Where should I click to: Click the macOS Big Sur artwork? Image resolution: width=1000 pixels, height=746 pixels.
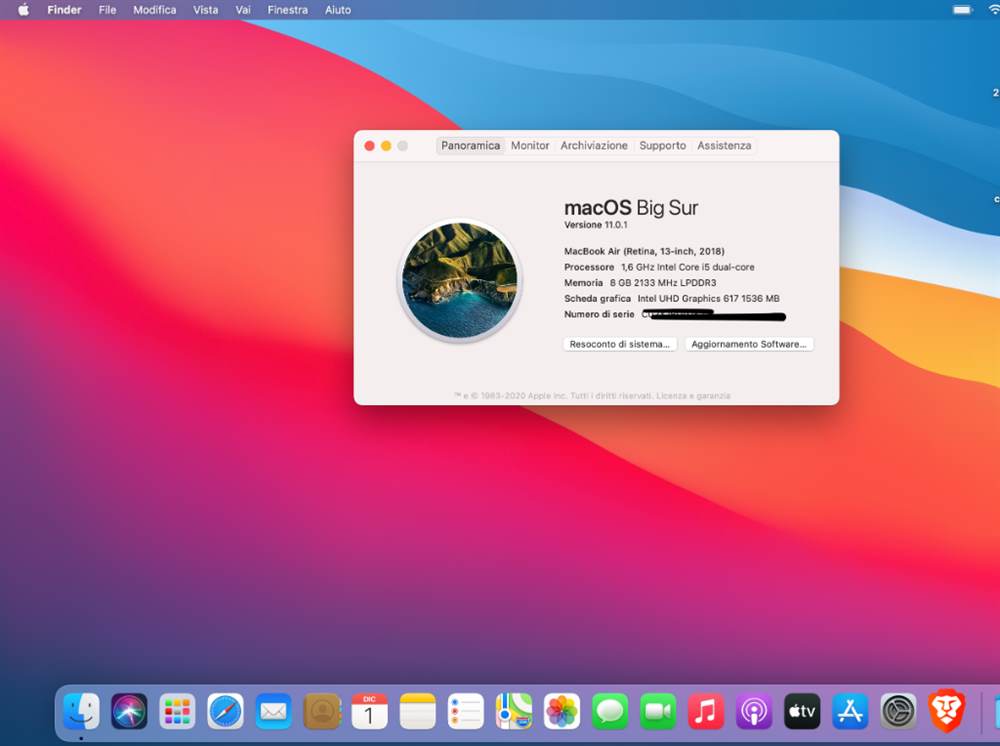(460, 280)
